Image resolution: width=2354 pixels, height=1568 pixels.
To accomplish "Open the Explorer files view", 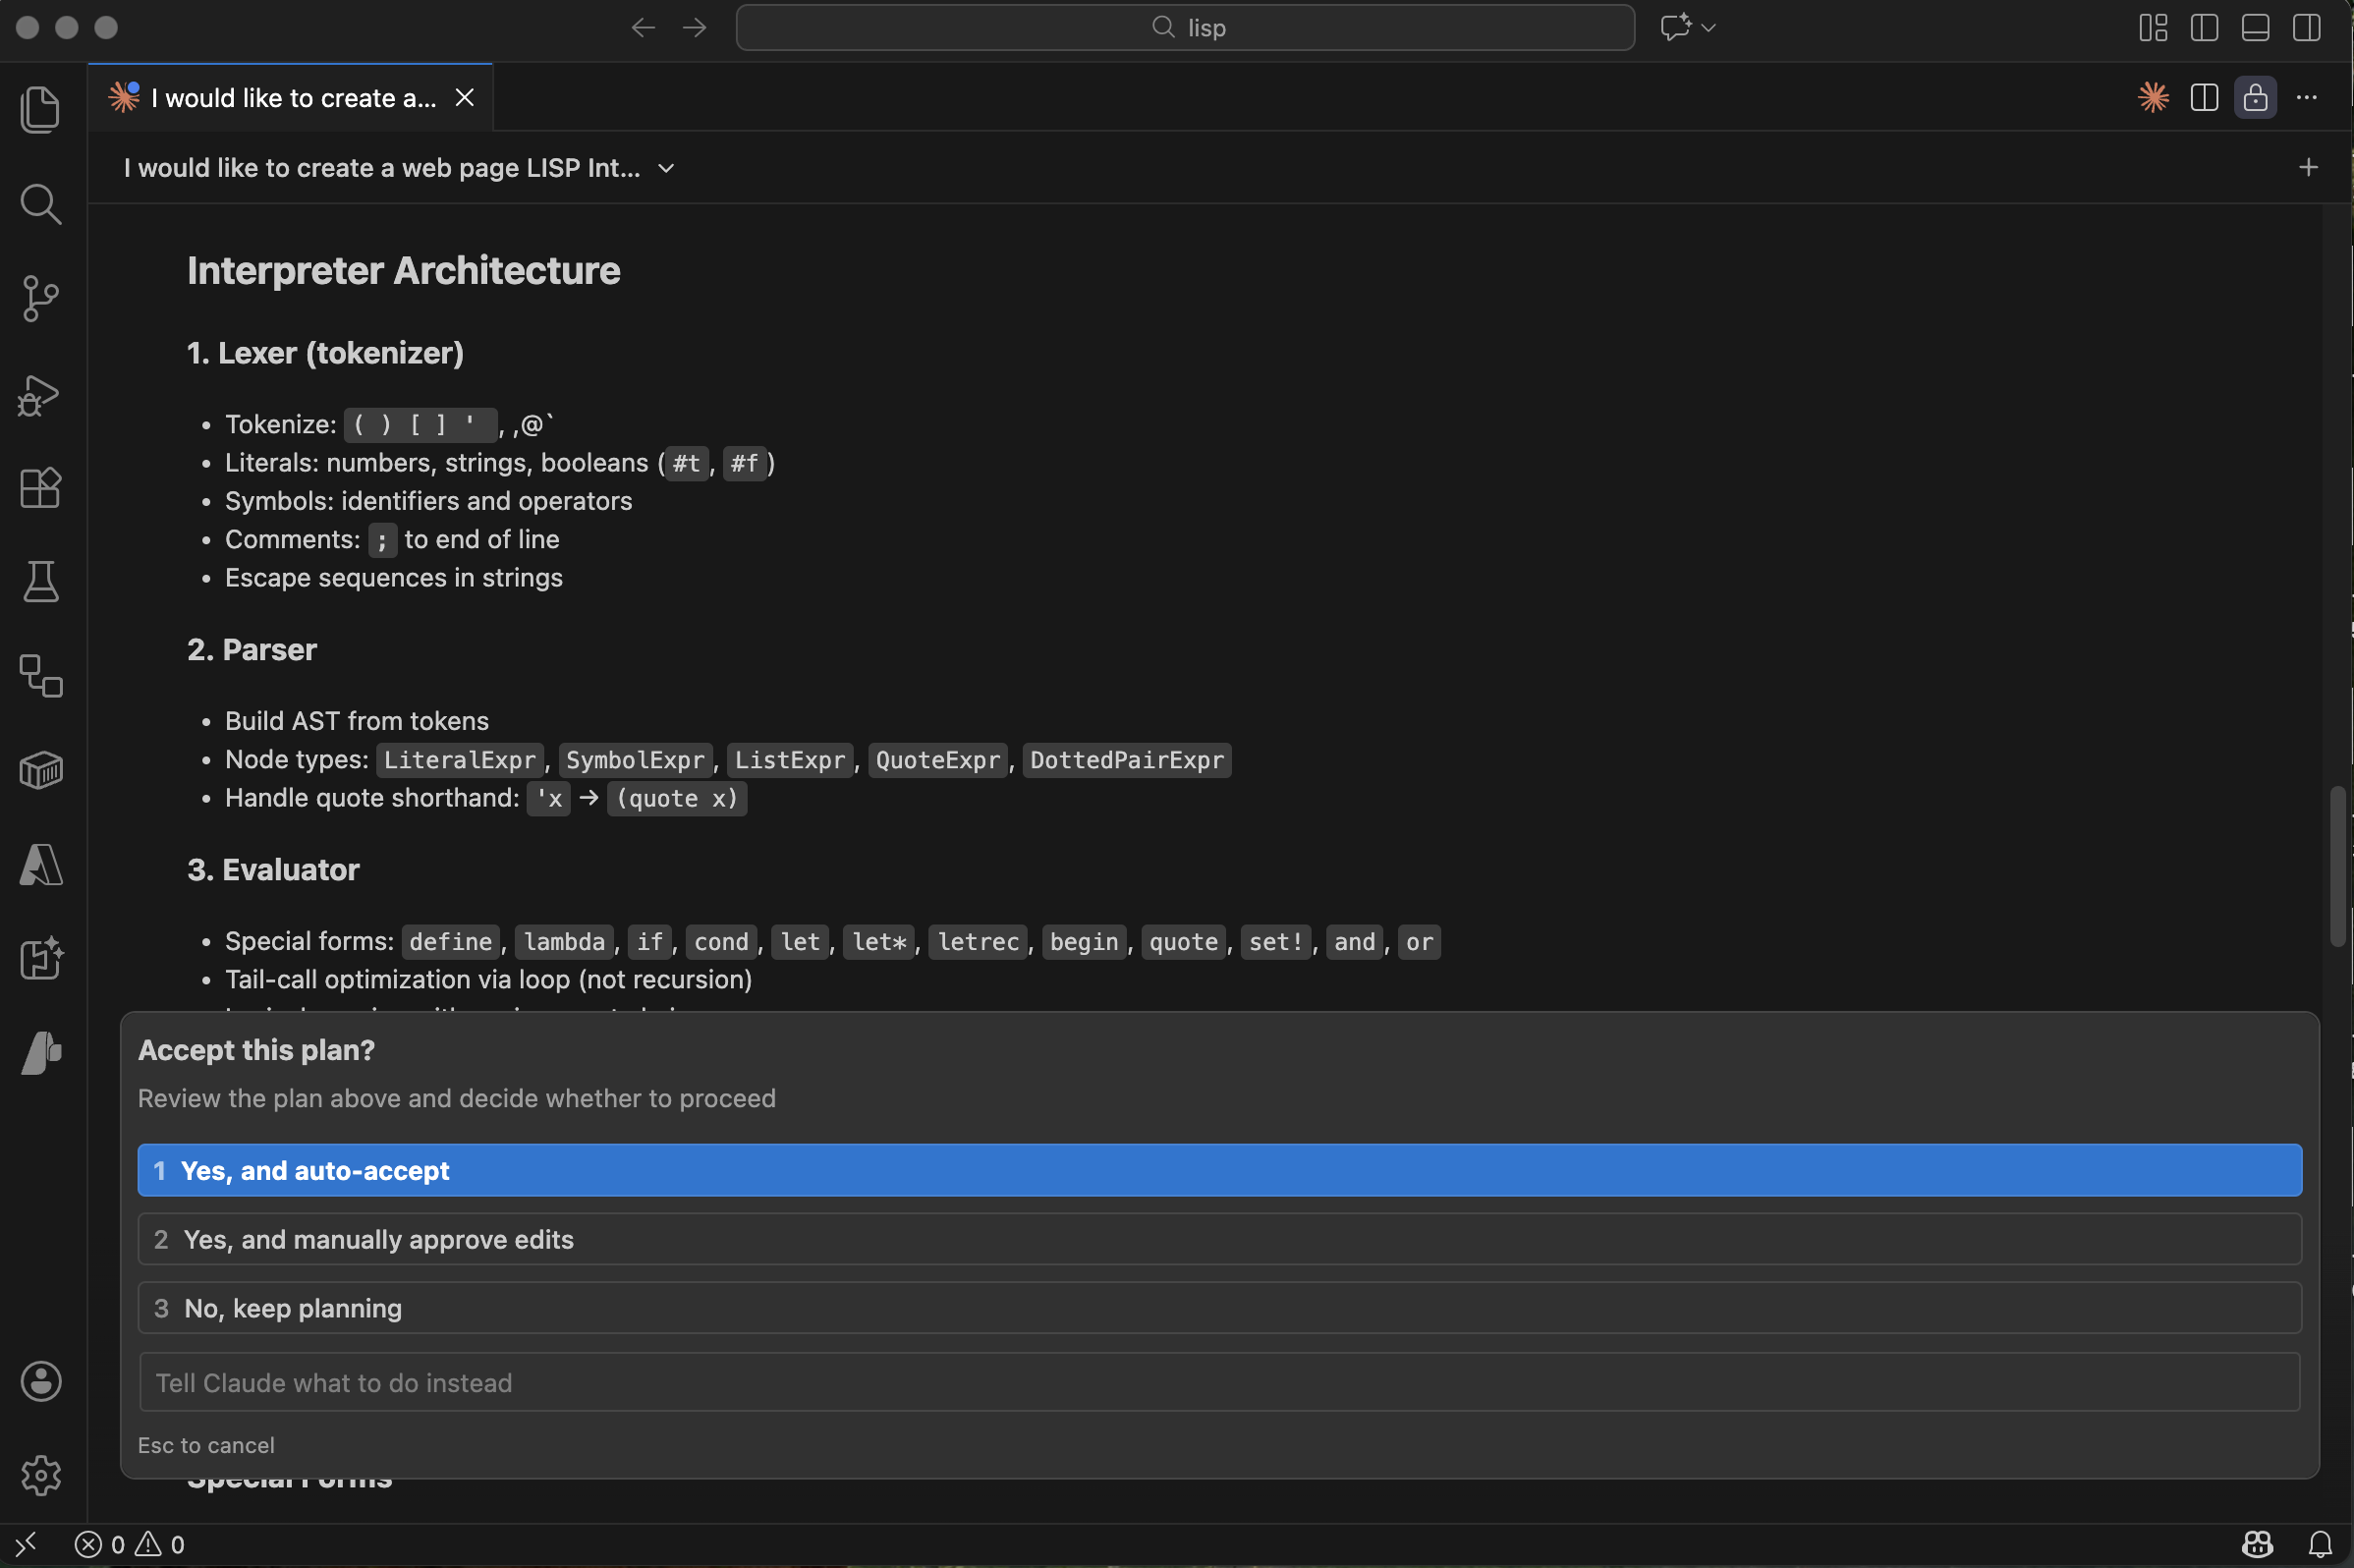I will coord(40,109).
